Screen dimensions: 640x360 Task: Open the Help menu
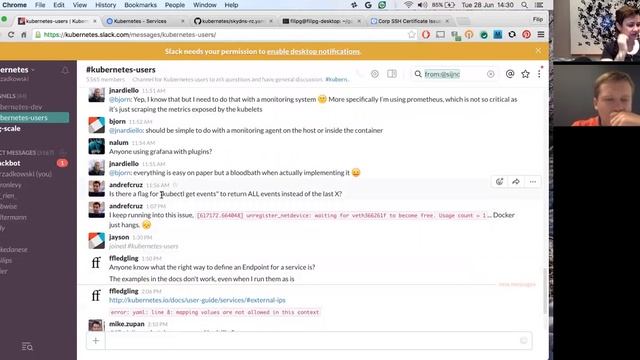click(231, 5)
